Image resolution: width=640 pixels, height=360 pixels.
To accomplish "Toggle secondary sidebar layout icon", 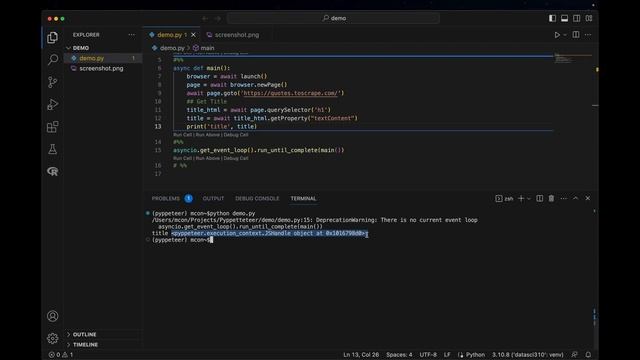I will 577,18.
